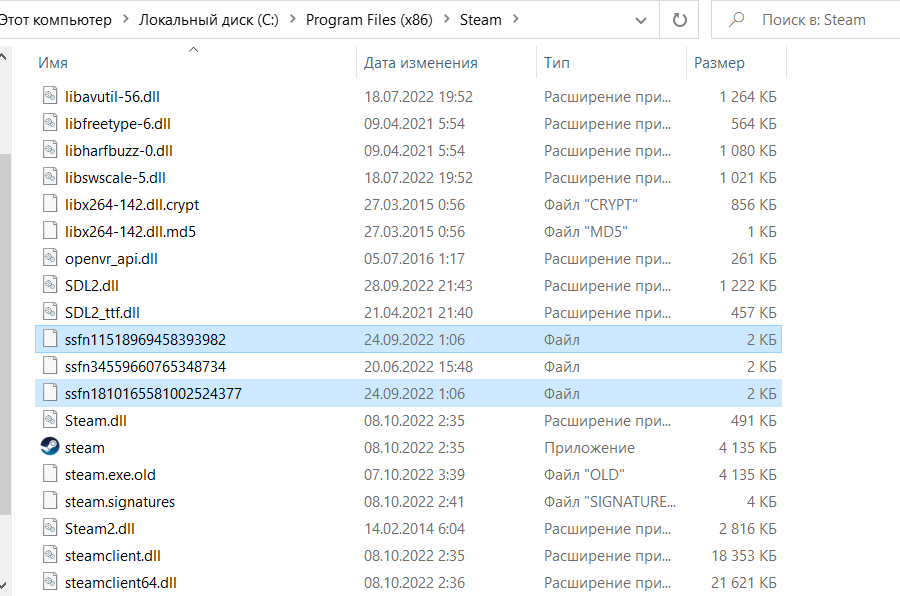This screenshot has height=596, width=900.
Task: Click the libswscale-5.dll file icon
Action: pyautogui.click(x=50, y=176)
